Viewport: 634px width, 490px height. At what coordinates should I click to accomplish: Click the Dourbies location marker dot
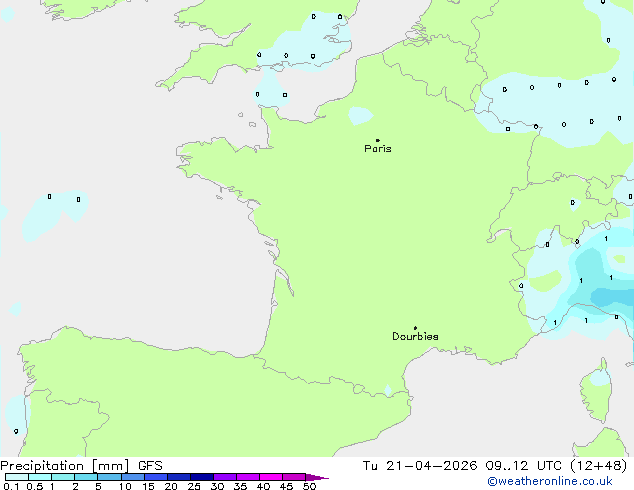[415, 328]
